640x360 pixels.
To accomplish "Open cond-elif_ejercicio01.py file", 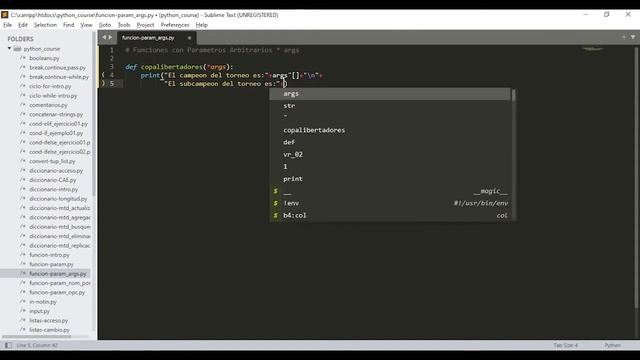I will coord(58,124).
